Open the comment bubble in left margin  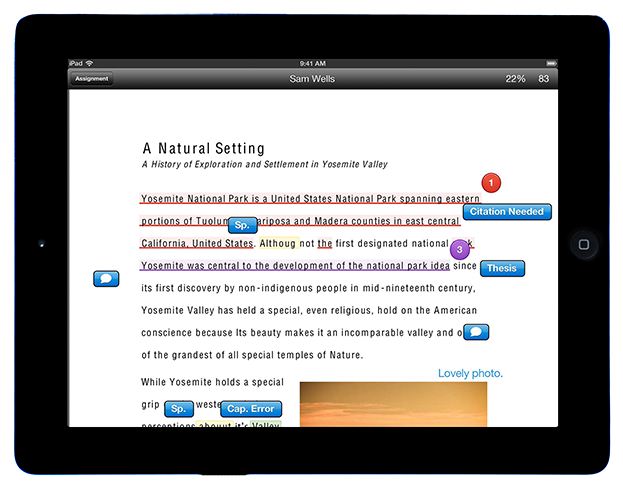click(106, 279)
